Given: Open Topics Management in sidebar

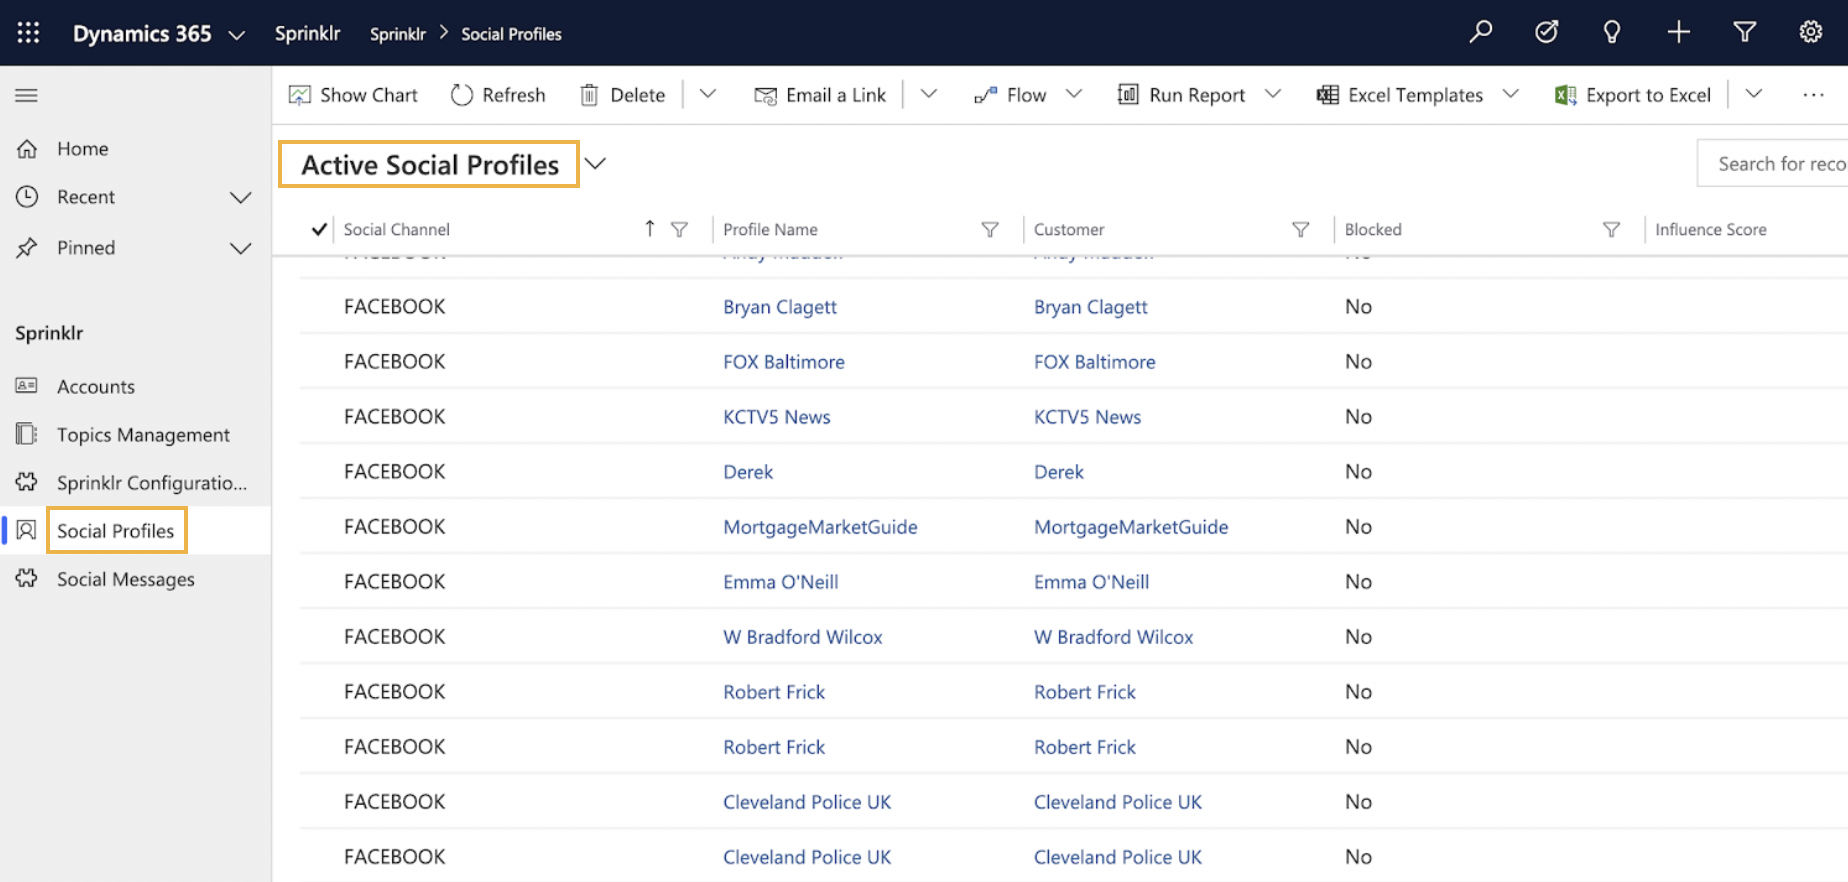Looking at the screenshot, I should coord(143,435).
